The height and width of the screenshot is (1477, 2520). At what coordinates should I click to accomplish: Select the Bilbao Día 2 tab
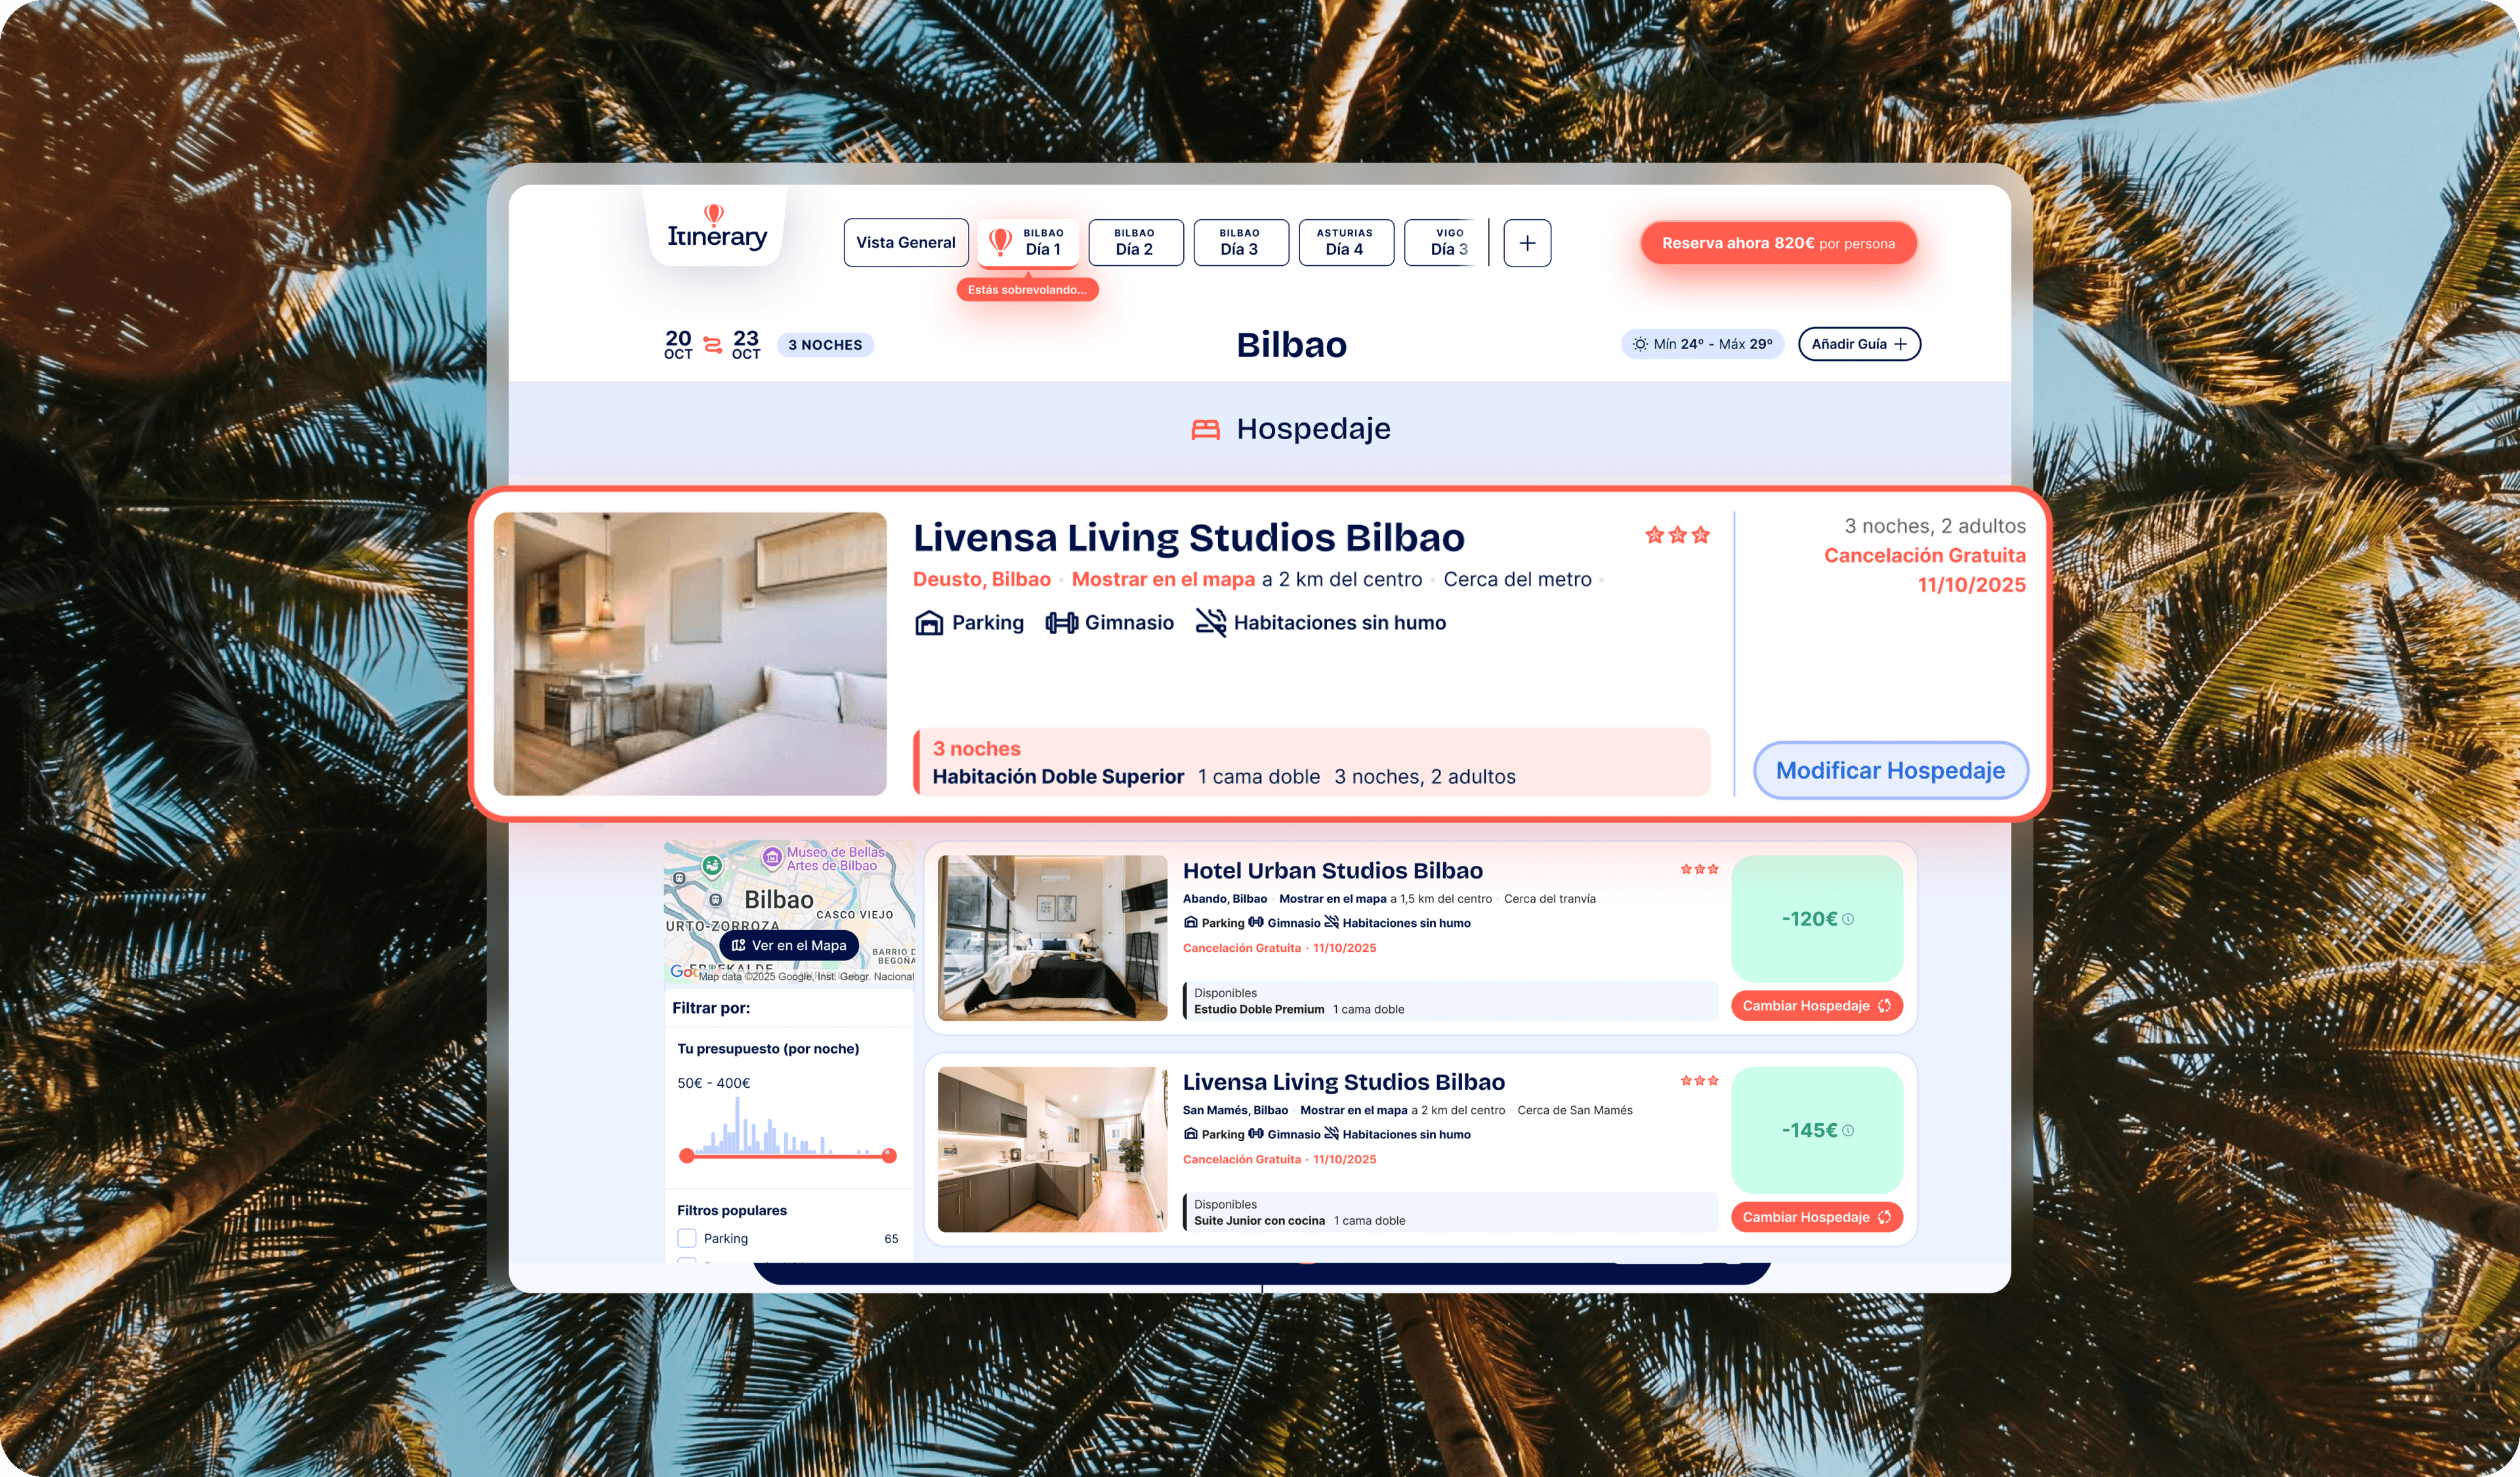pos(1135,243)
